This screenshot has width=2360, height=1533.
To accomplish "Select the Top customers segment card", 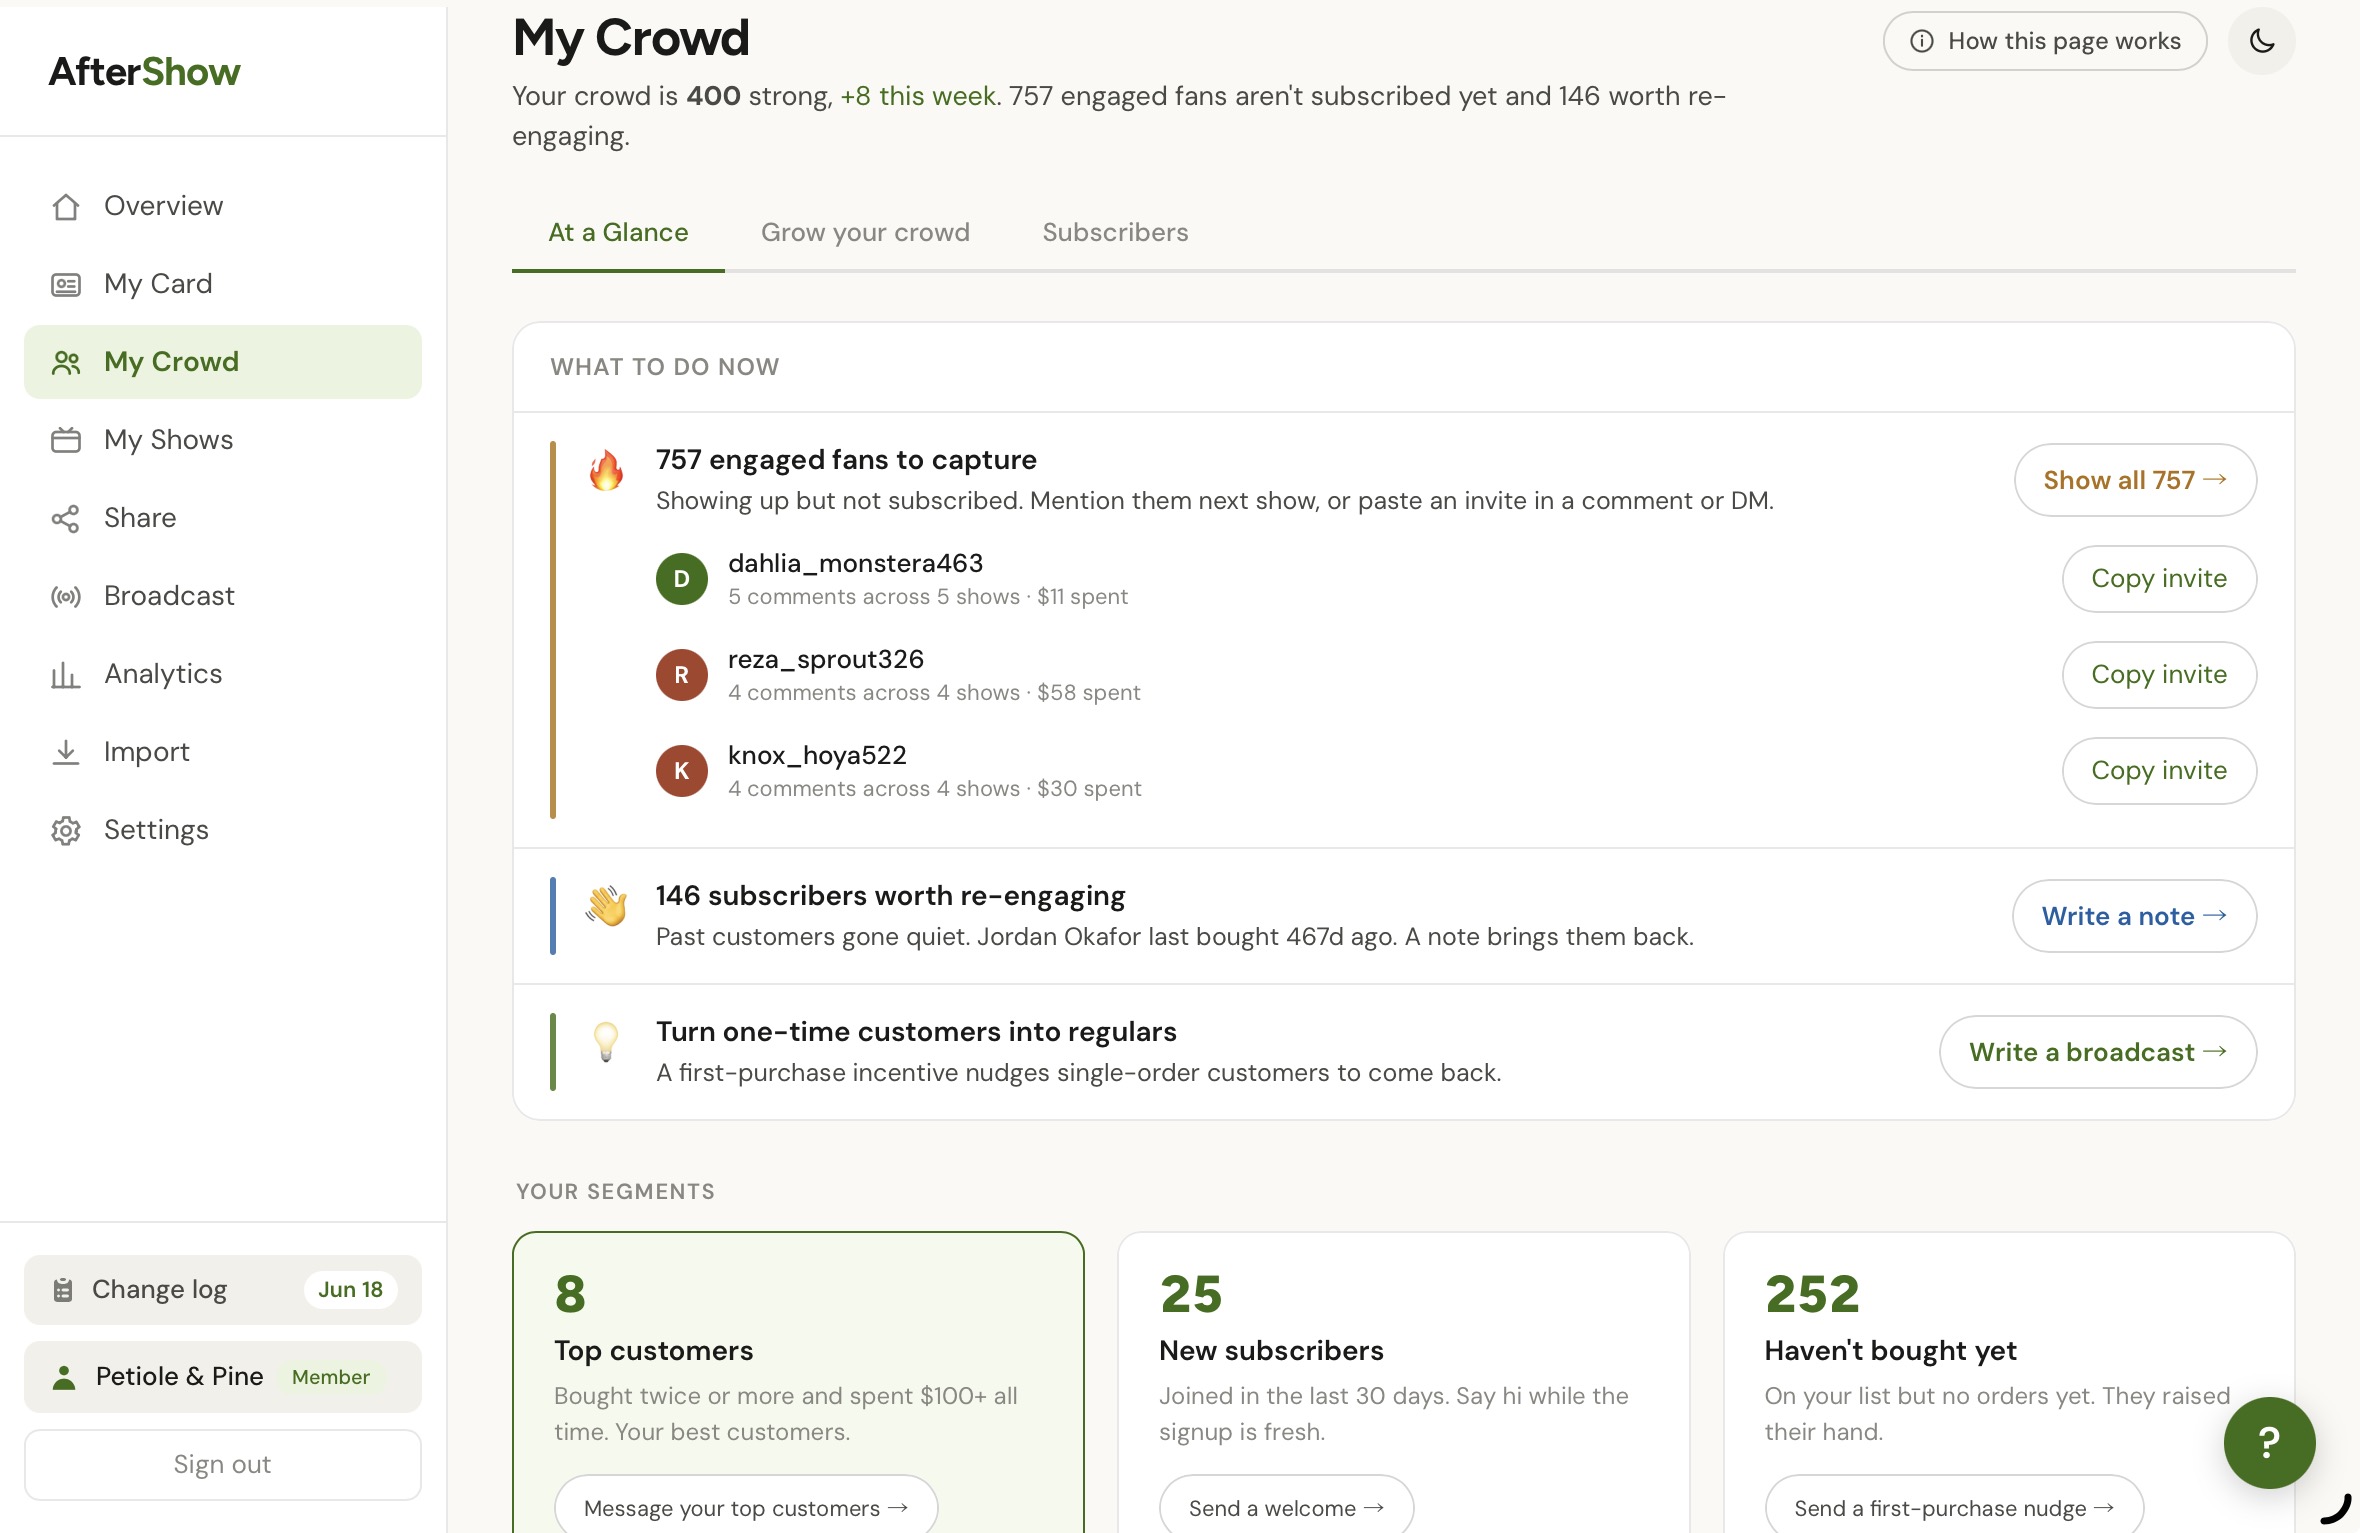I will pos(798,1382).
